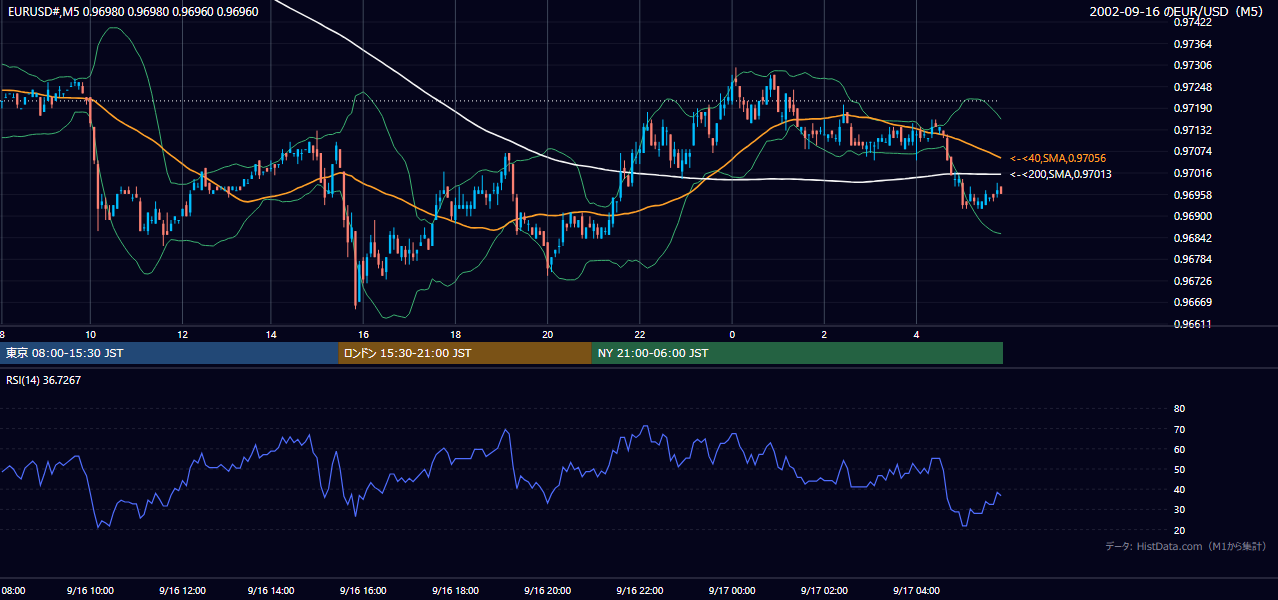Click the 9/16 12:00 bottom time label
1278x600 pixels.
(180, 591)
